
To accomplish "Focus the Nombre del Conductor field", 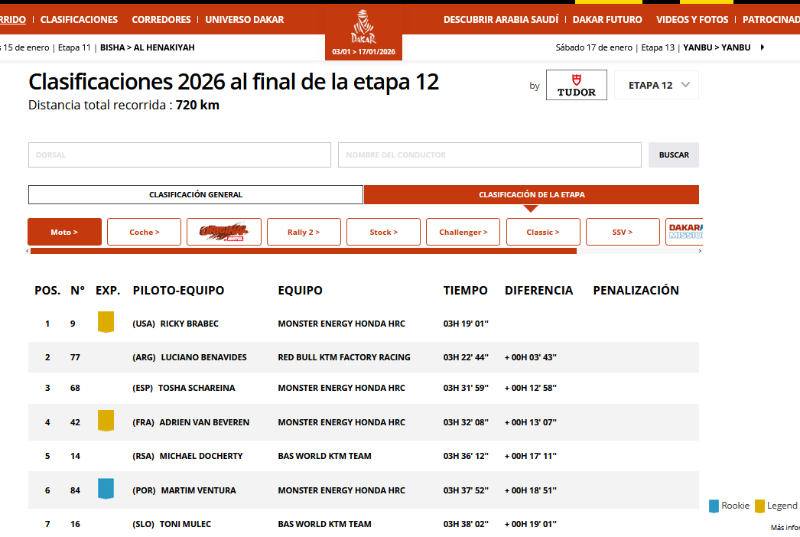I will pos(489,155).
